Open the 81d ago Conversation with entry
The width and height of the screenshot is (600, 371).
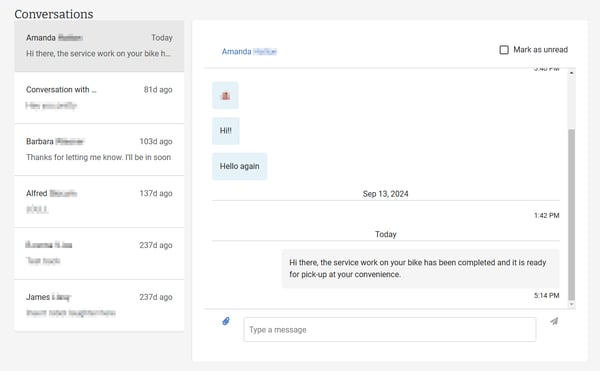pos(99,98)
